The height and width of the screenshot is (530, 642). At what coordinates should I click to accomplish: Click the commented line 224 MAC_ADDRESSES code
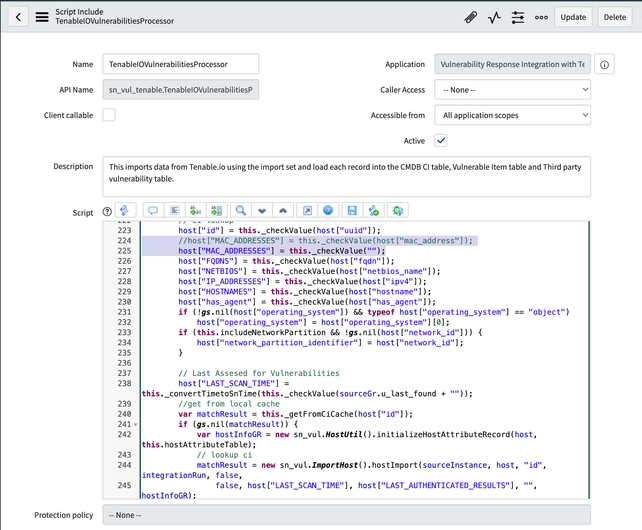coord(325,240)
